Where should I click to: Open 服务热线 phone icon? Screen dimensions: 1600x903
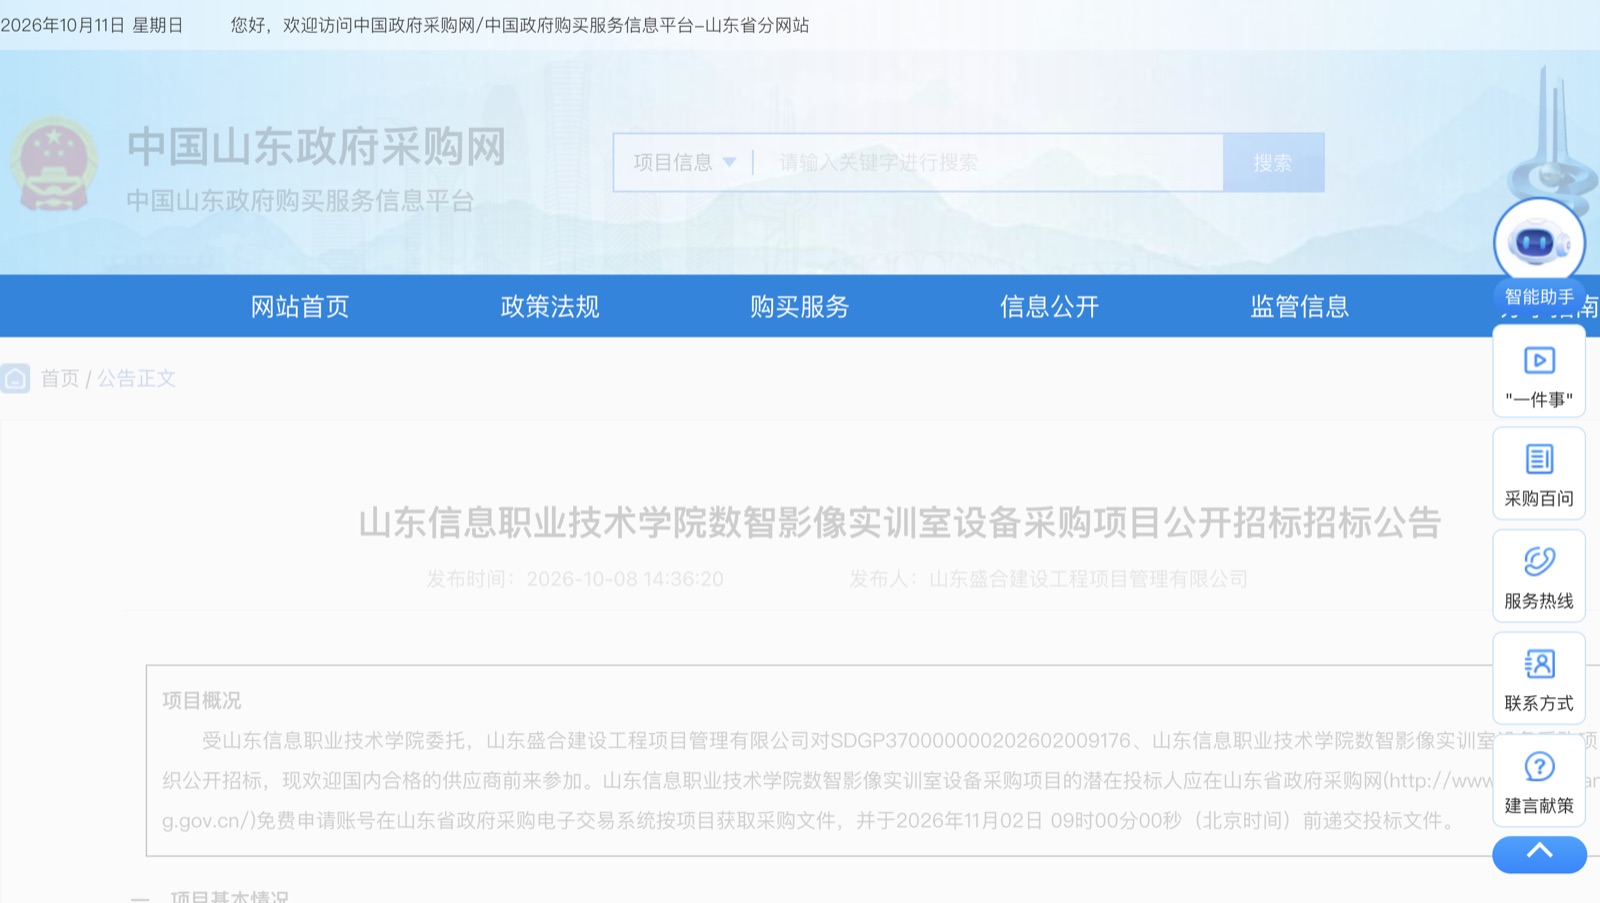[1539, 577]
